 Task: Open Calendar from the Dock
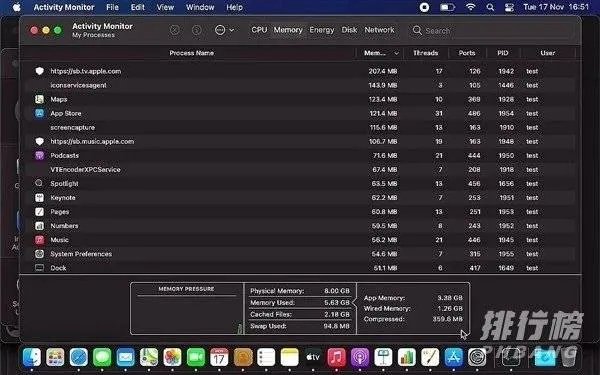pyautogui.click(x=219, y=357)
